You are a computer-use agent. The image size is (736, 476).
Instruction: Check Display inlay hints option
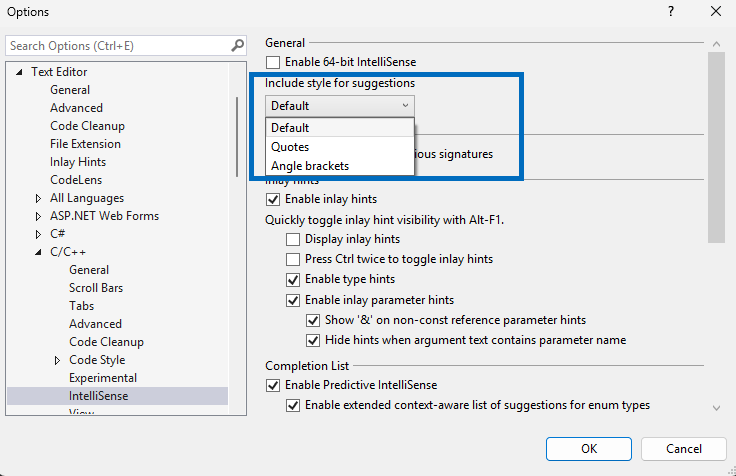point(293,239)
